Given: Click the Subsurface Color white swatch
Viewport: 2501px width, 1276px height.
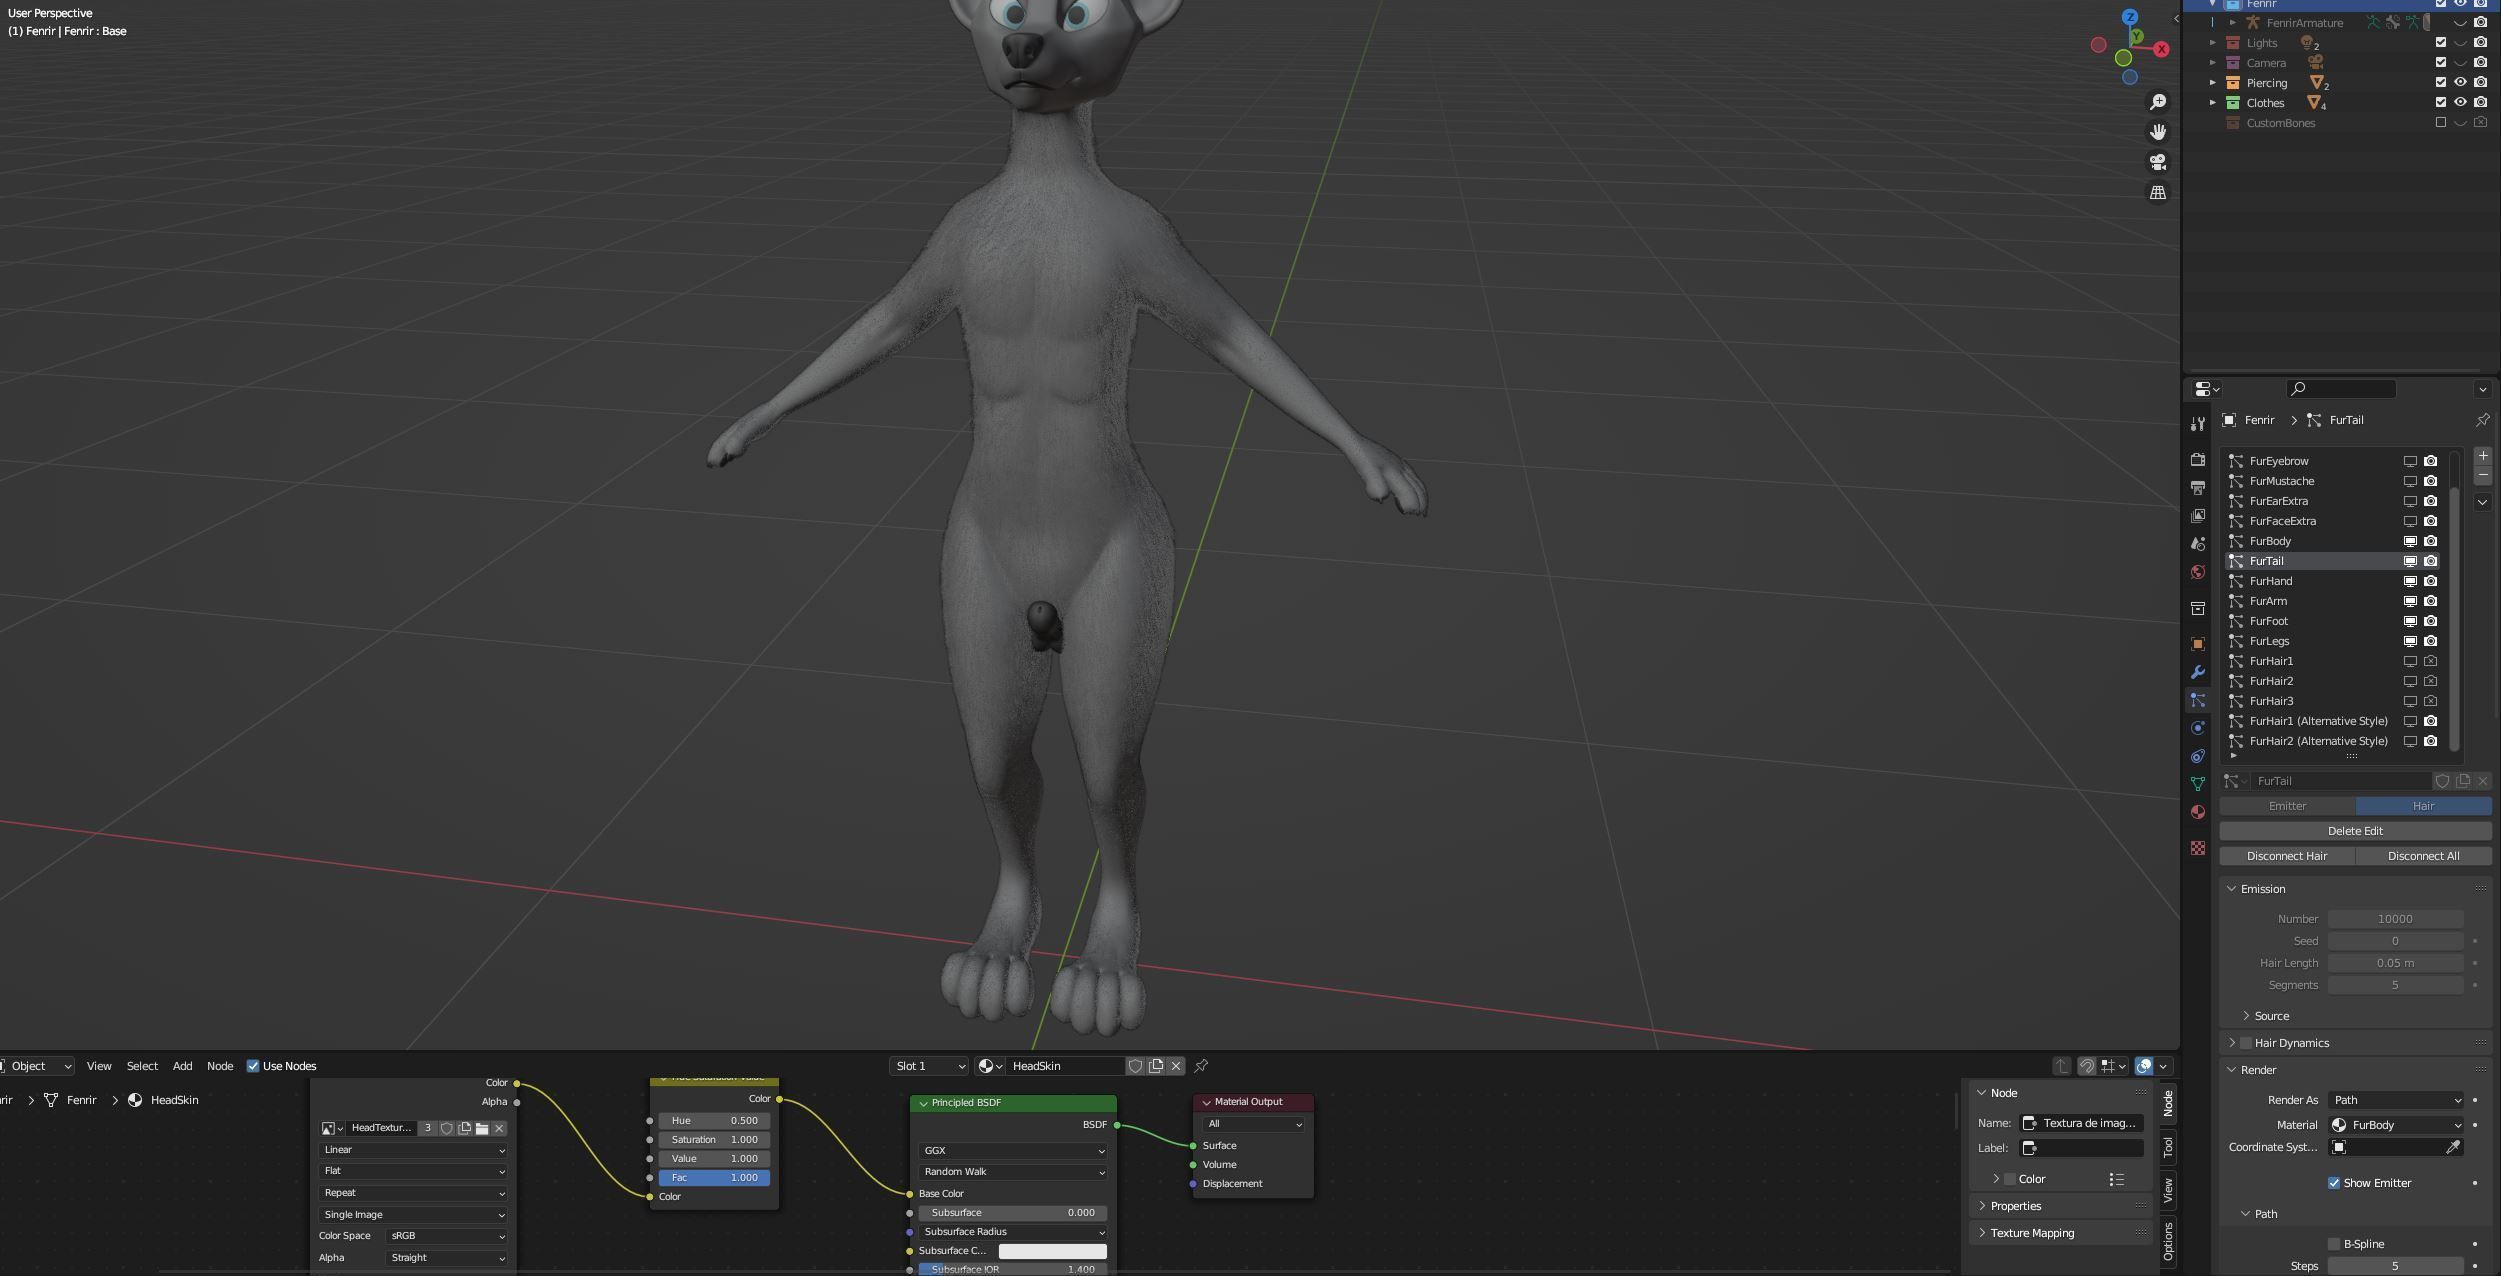Looking at the screenshot, I should point(1052,1251).
